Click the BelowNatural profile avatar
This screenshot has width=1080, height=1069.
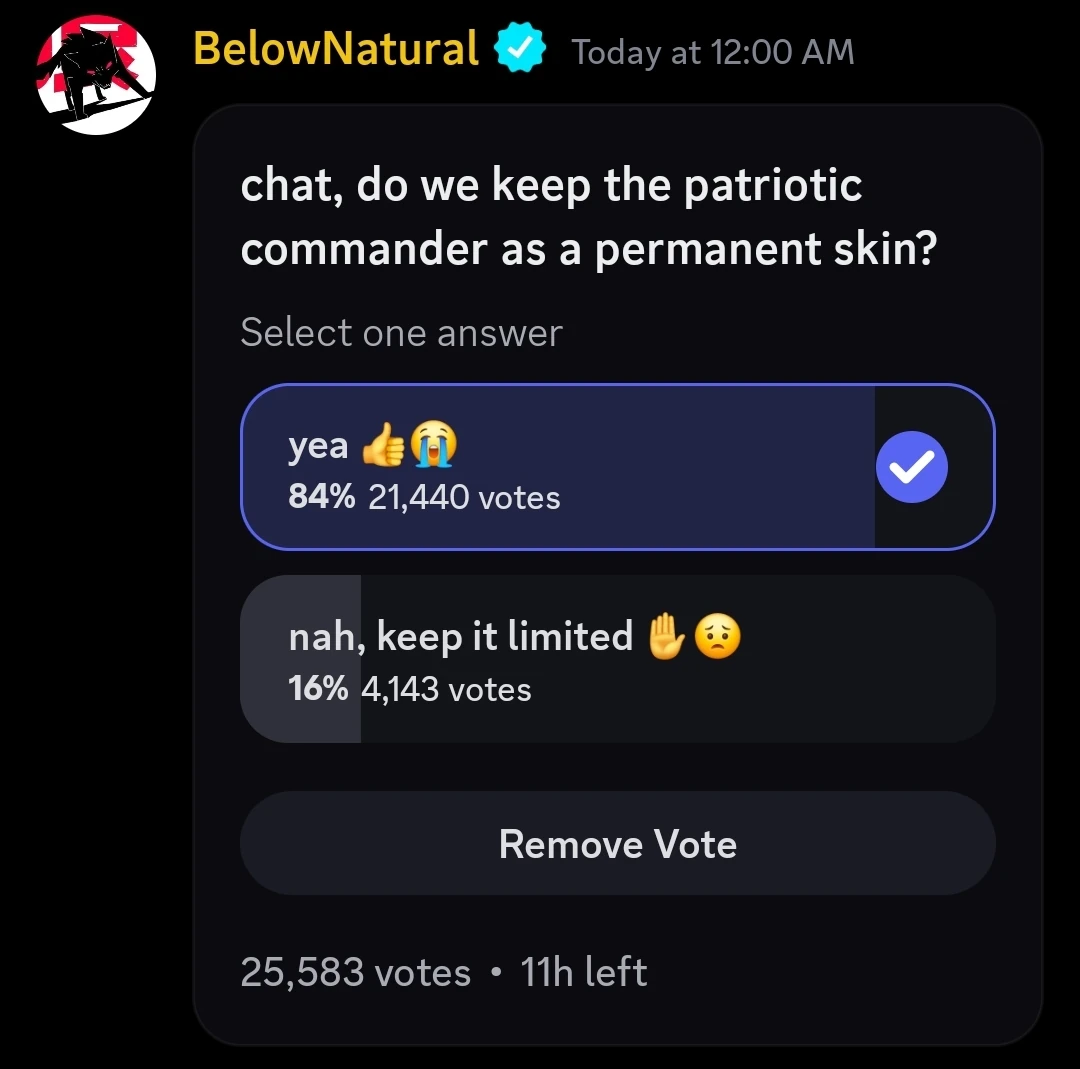coord(96,75)
